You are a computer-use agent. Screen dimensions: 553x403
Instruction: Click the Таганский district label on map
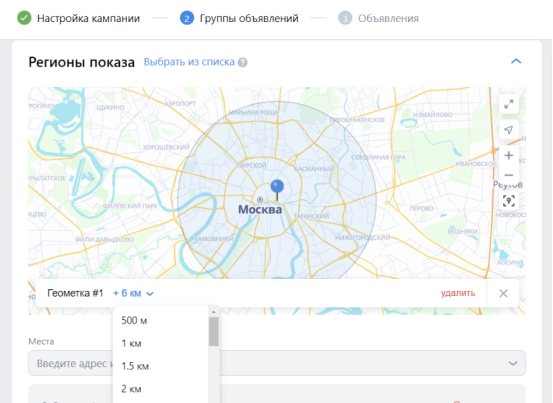click(311, 216)
